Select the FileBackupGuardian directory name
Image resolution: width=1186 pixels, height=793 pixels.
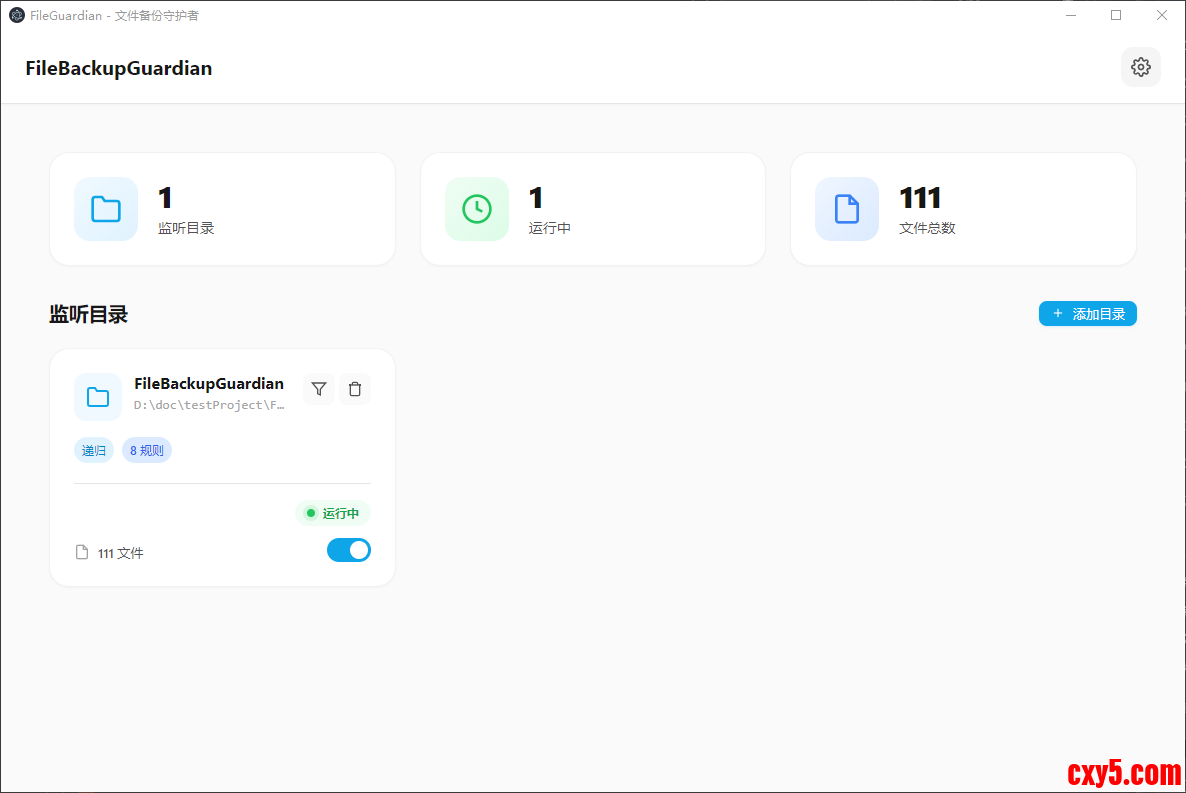click(x=209, y=384)
